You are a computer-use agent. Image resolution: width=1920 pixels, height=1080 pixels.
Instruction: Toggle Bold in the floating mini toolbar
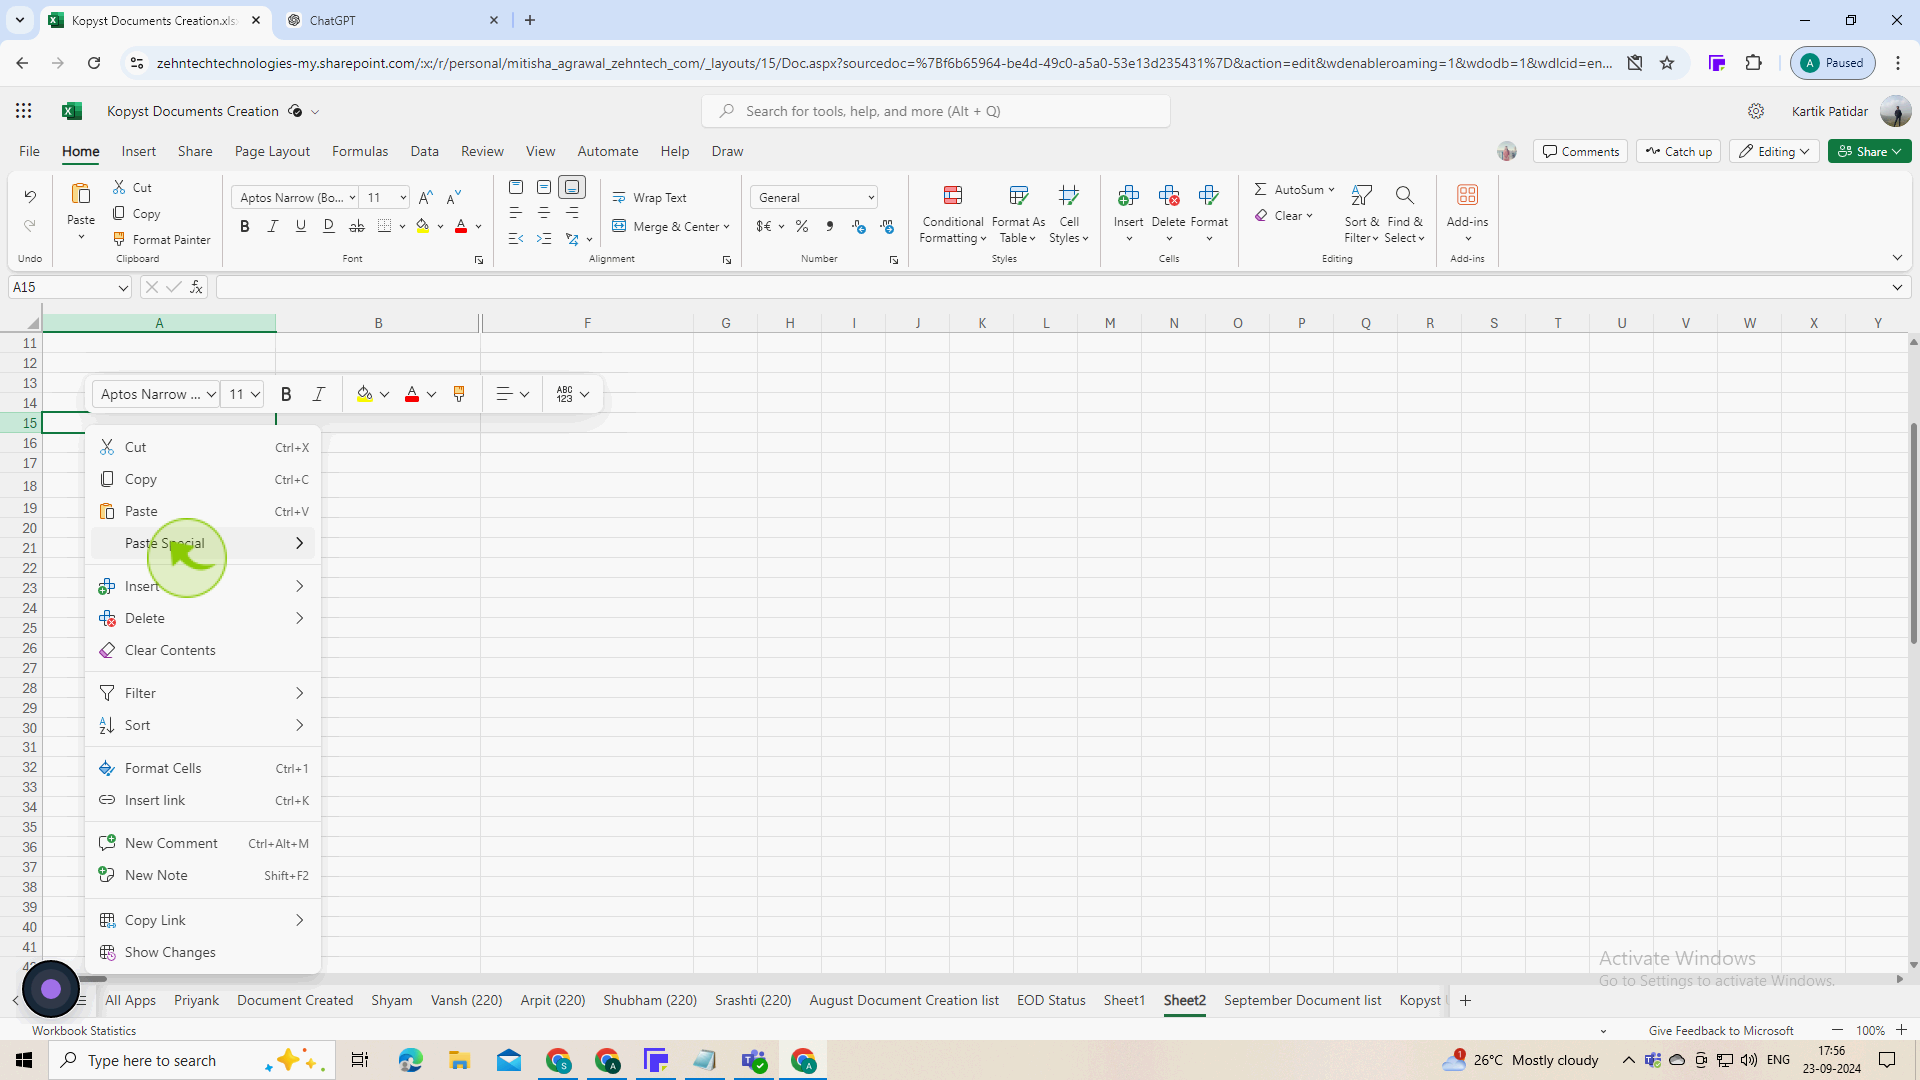tap(286, 394)
